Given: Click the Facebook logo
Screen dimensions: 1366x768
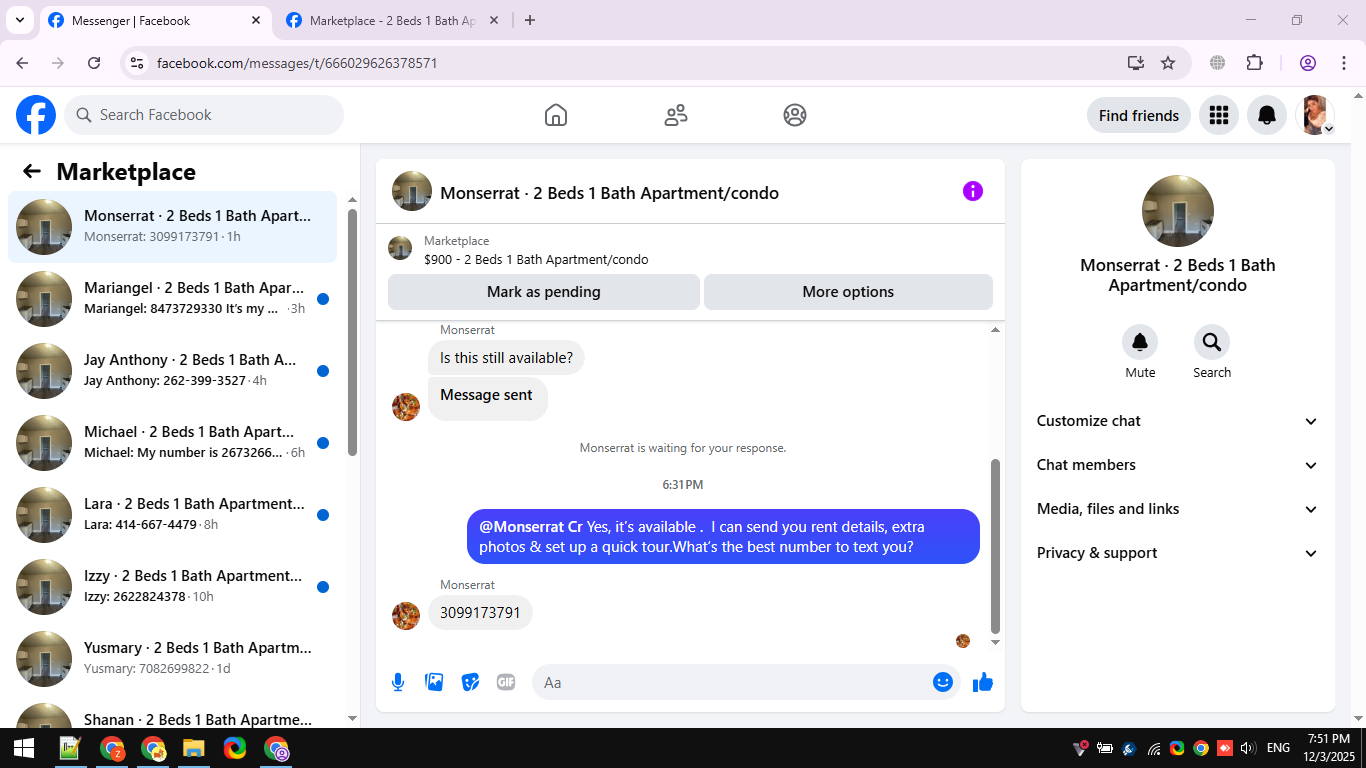Looking at the screenshot, I should (36, 115).
